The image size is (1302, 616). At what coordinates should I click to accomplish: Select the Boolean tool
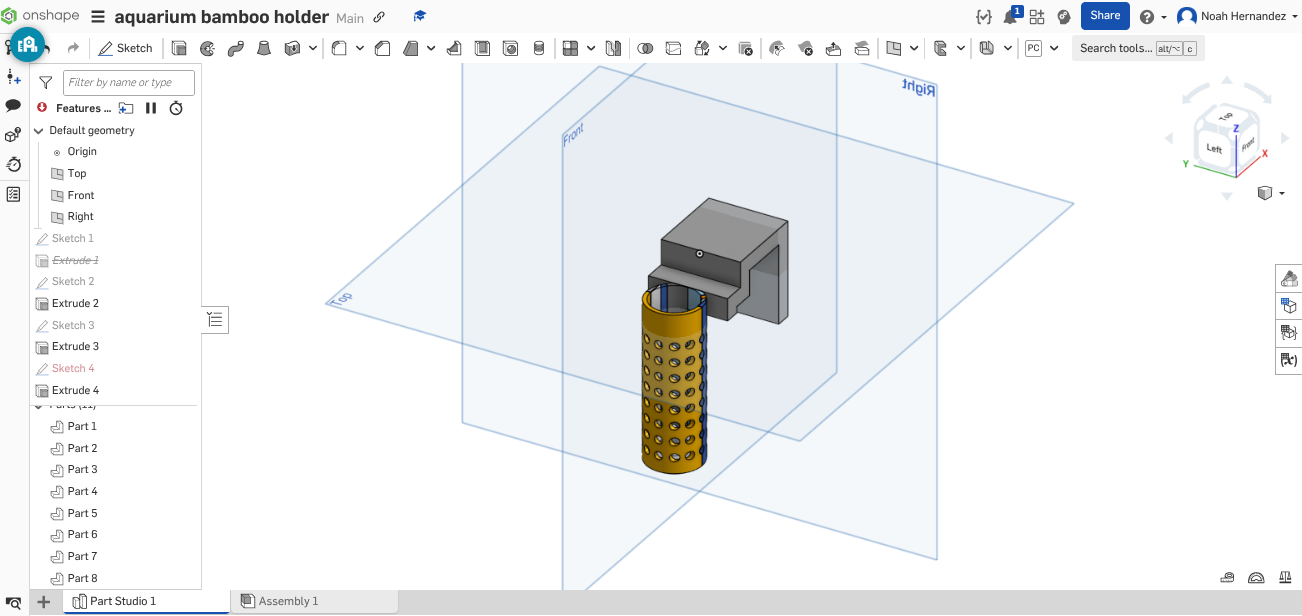coord(645,48)
